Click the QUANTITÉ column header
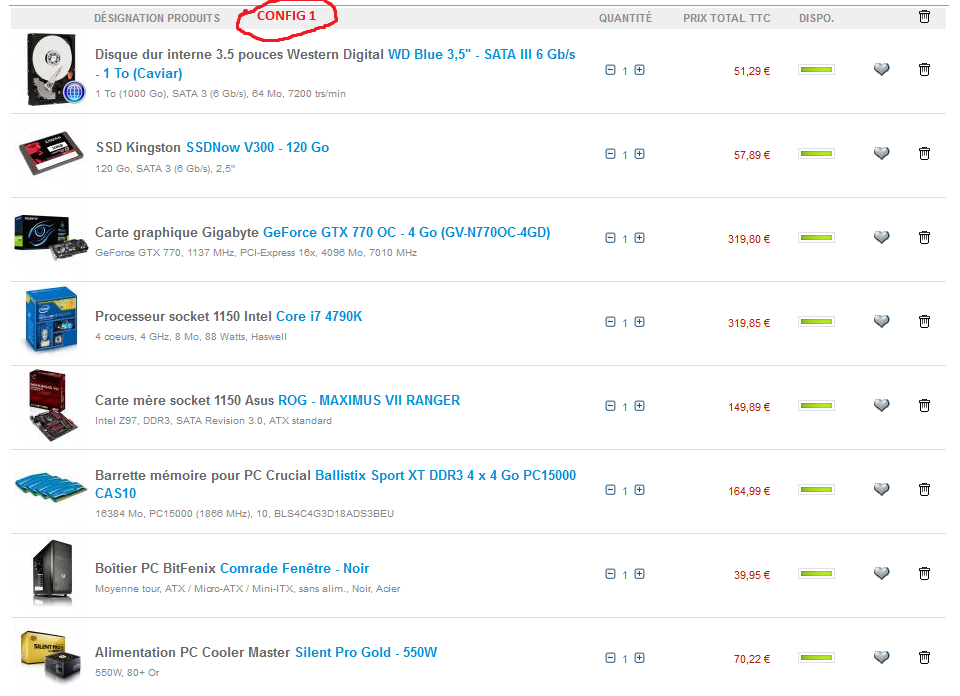This screenshot has height=696, width=960. coord(625,18)
